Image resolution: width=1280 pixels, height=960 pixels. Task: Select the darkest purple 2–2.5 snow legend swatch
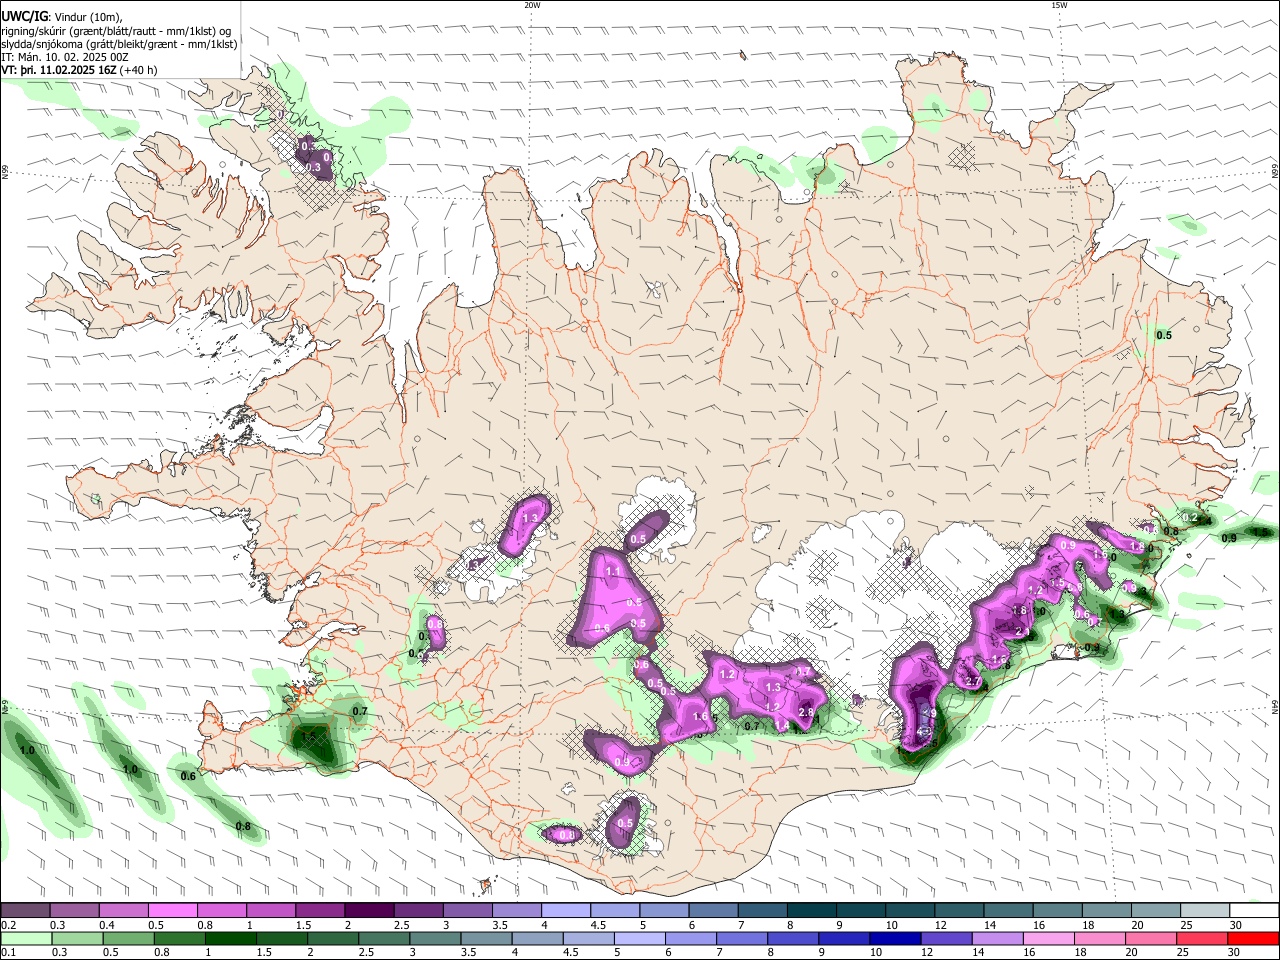(368, 911)
